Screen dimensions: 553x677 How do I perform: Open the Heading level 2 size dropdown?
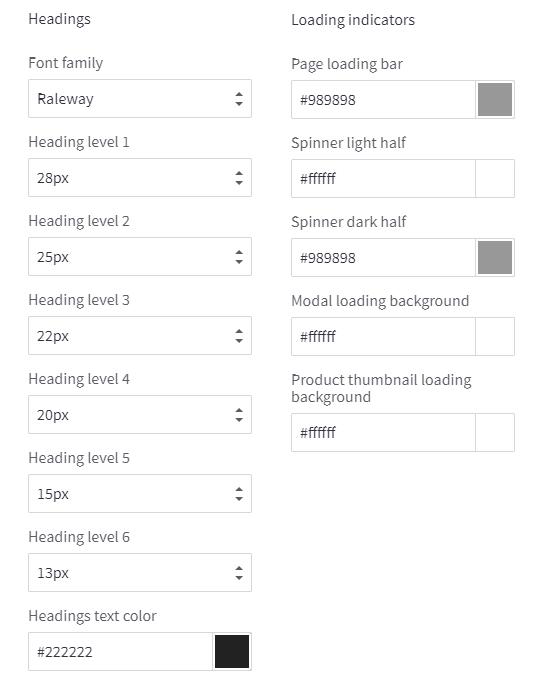click(140, 256)
